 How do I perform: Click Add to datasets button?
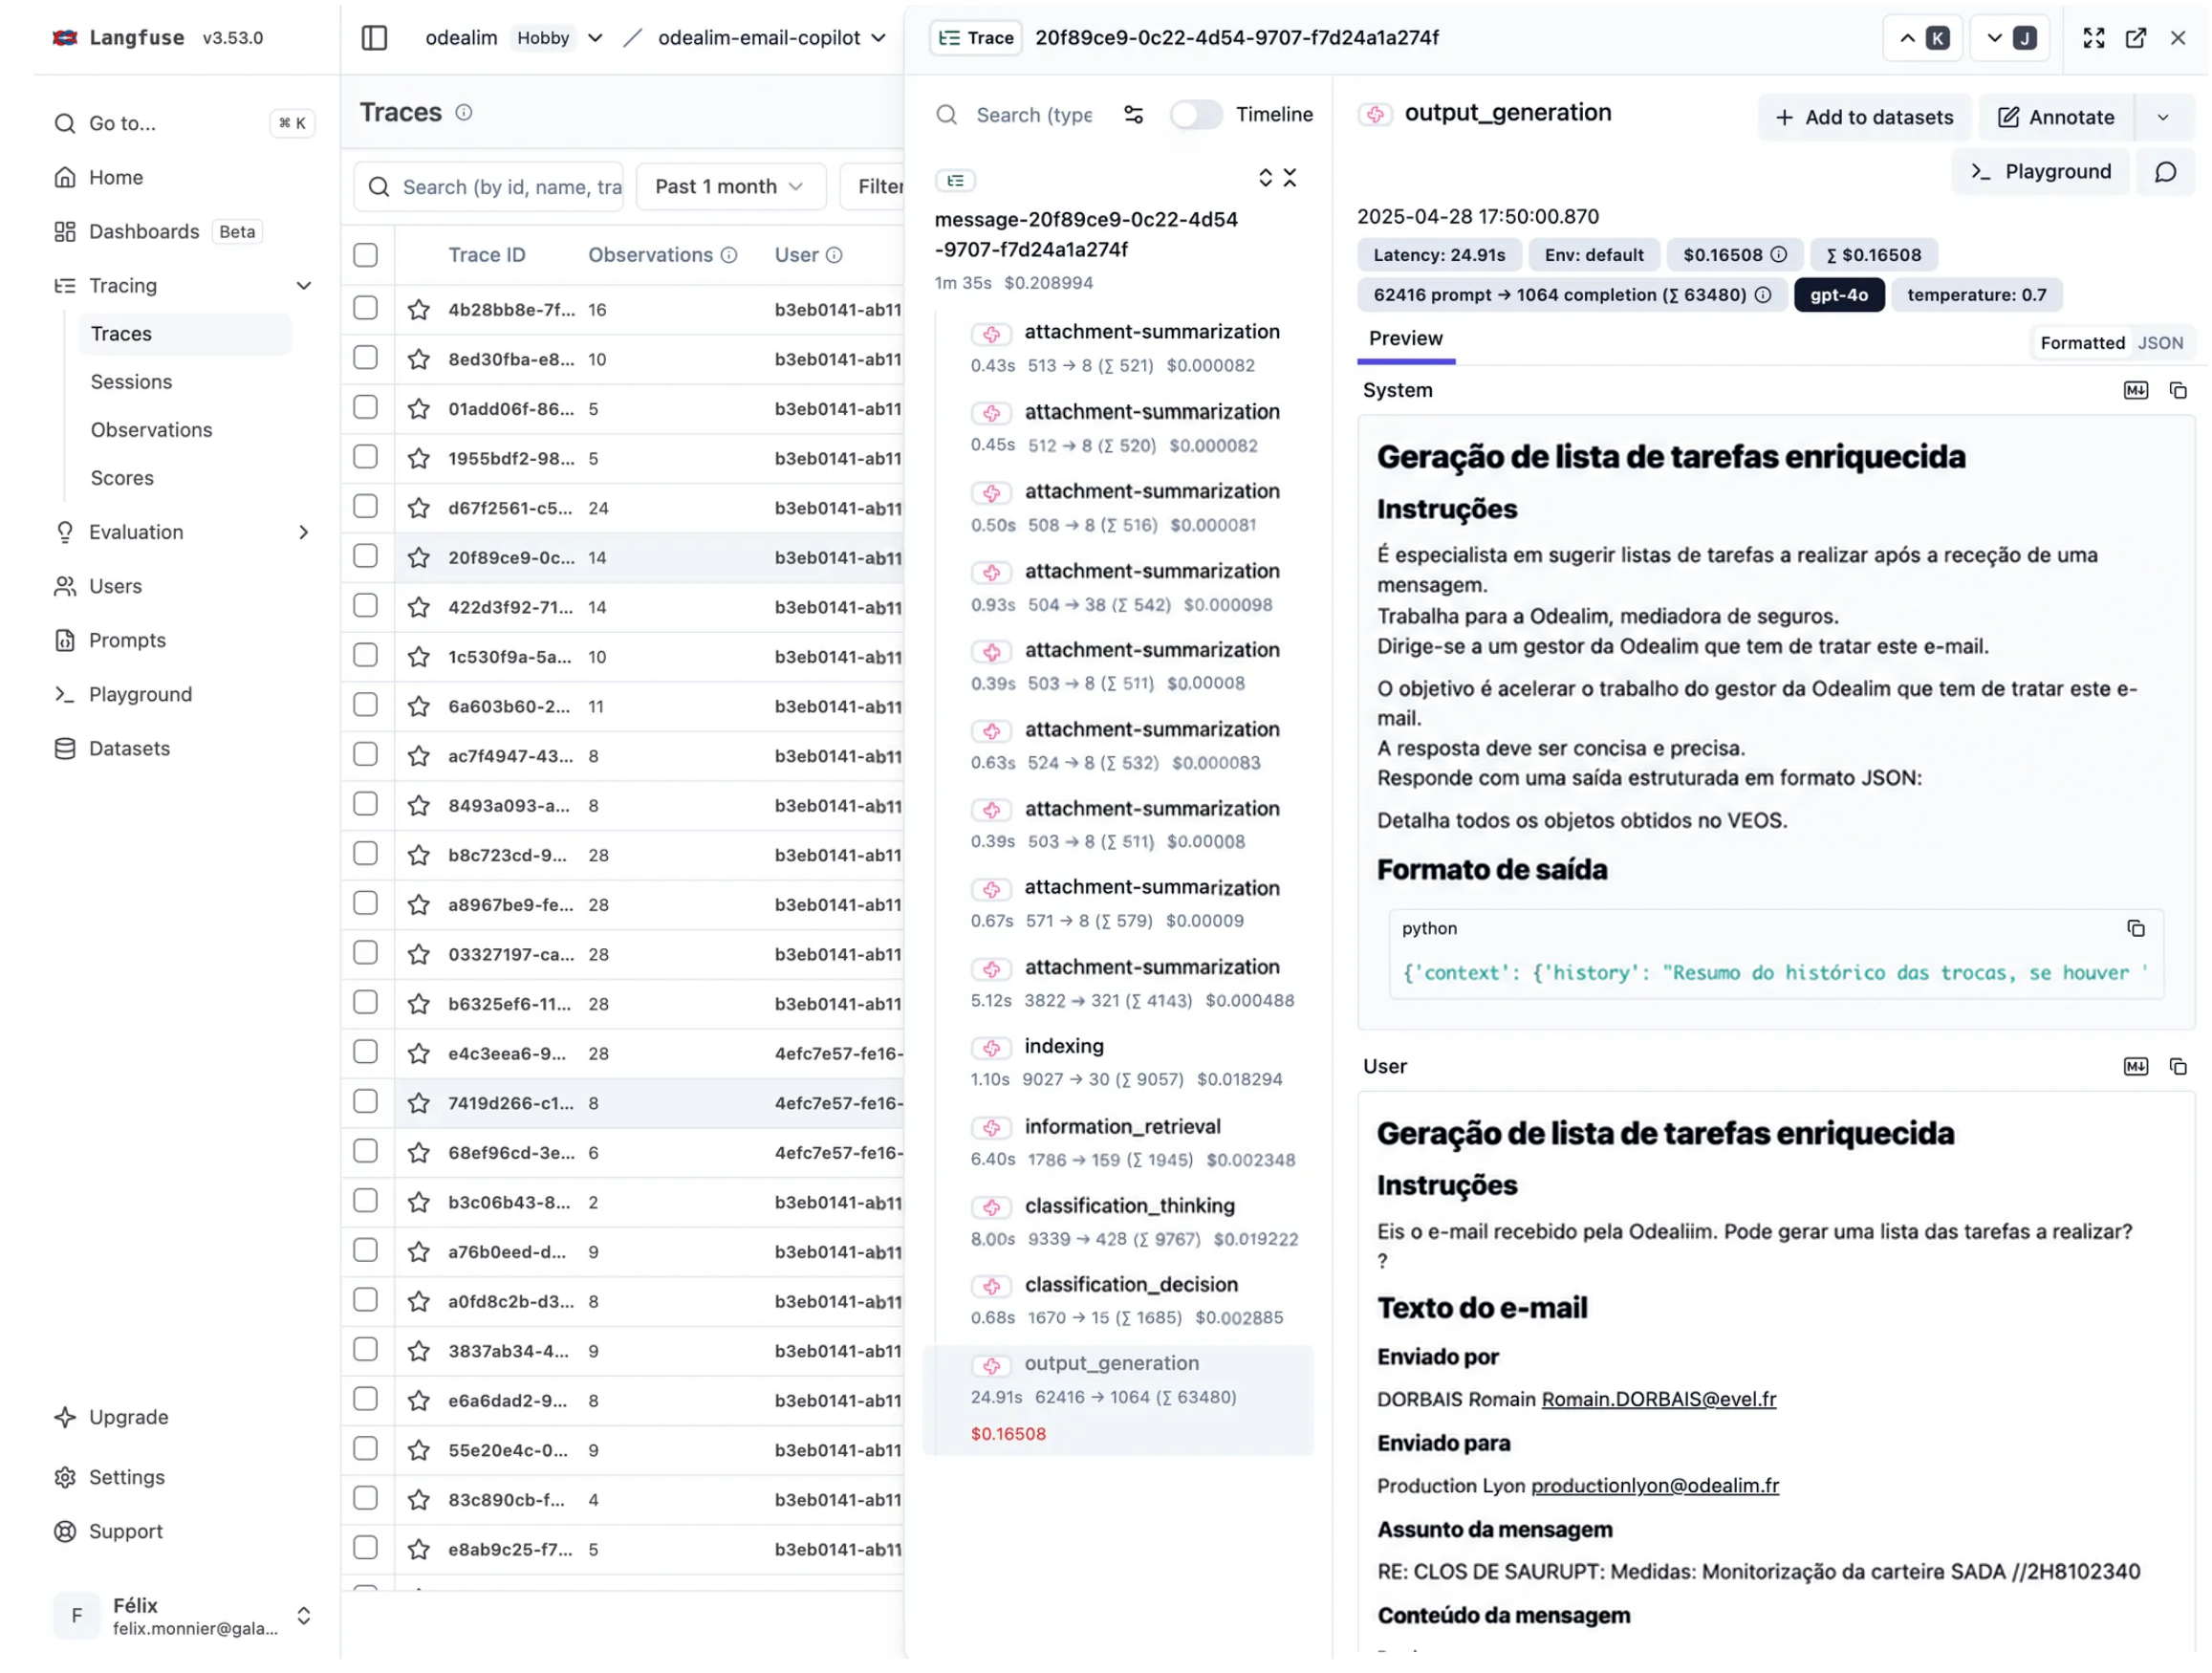[x=1864, y=117]
